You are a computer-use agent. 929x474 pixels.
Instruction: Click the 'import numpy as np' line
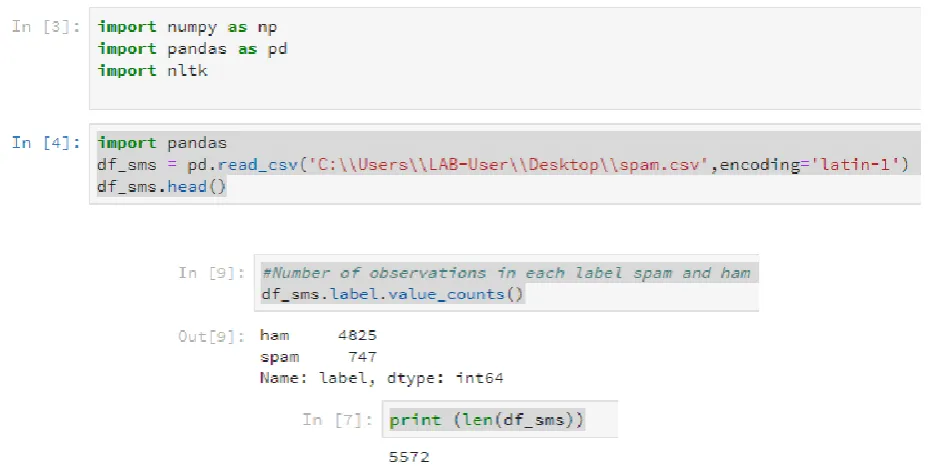click(x=187, y=27)
